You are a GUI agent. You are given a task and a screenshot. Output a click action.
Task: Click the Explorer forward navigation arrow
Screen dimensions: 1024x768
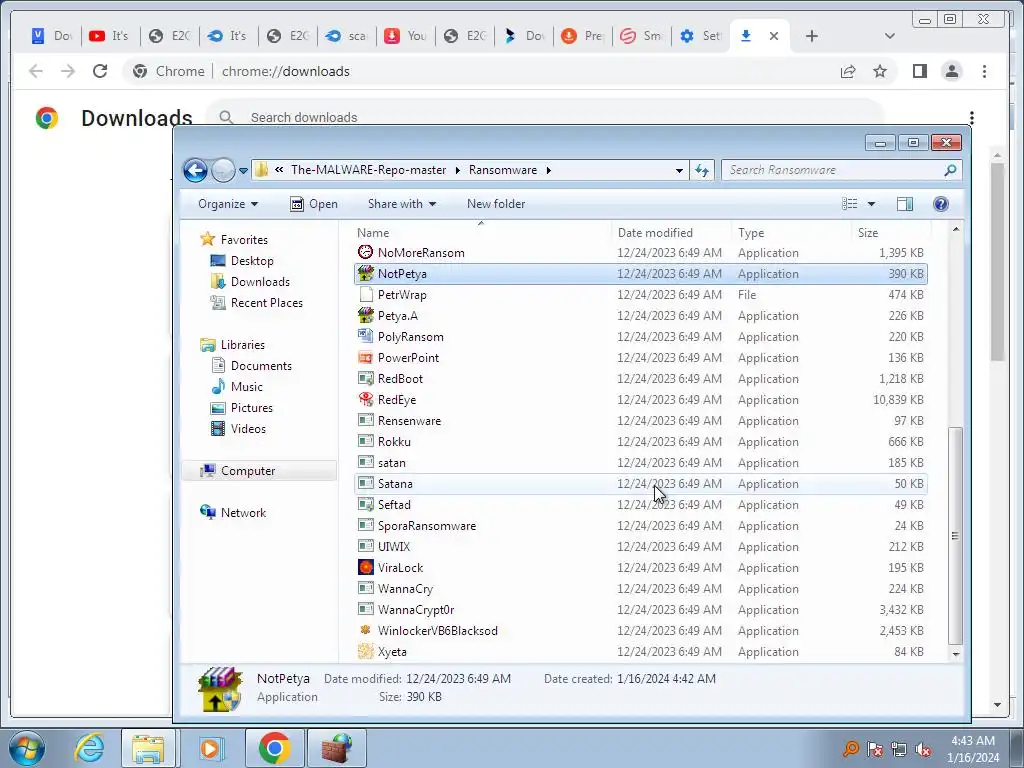click(223, 170)
